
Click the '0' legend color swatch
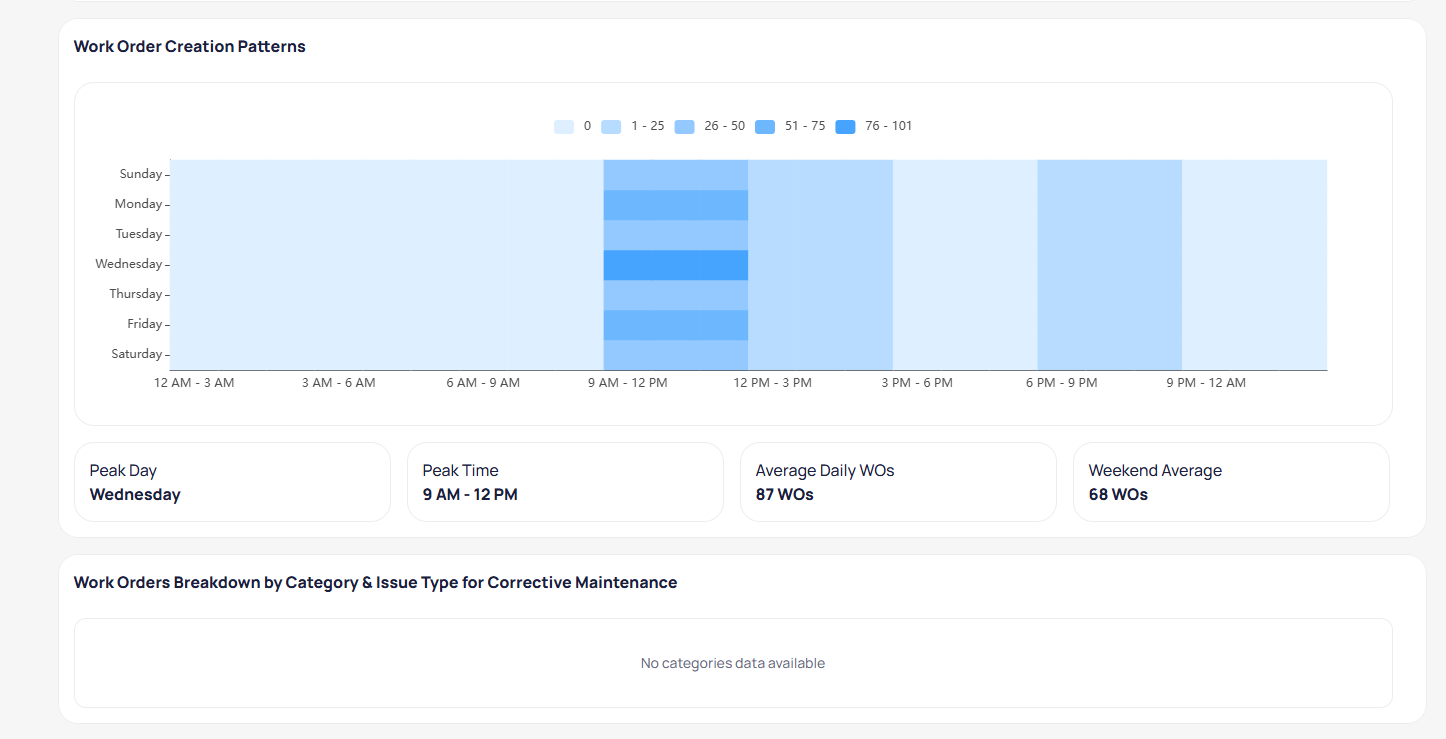tap(564, 127)
